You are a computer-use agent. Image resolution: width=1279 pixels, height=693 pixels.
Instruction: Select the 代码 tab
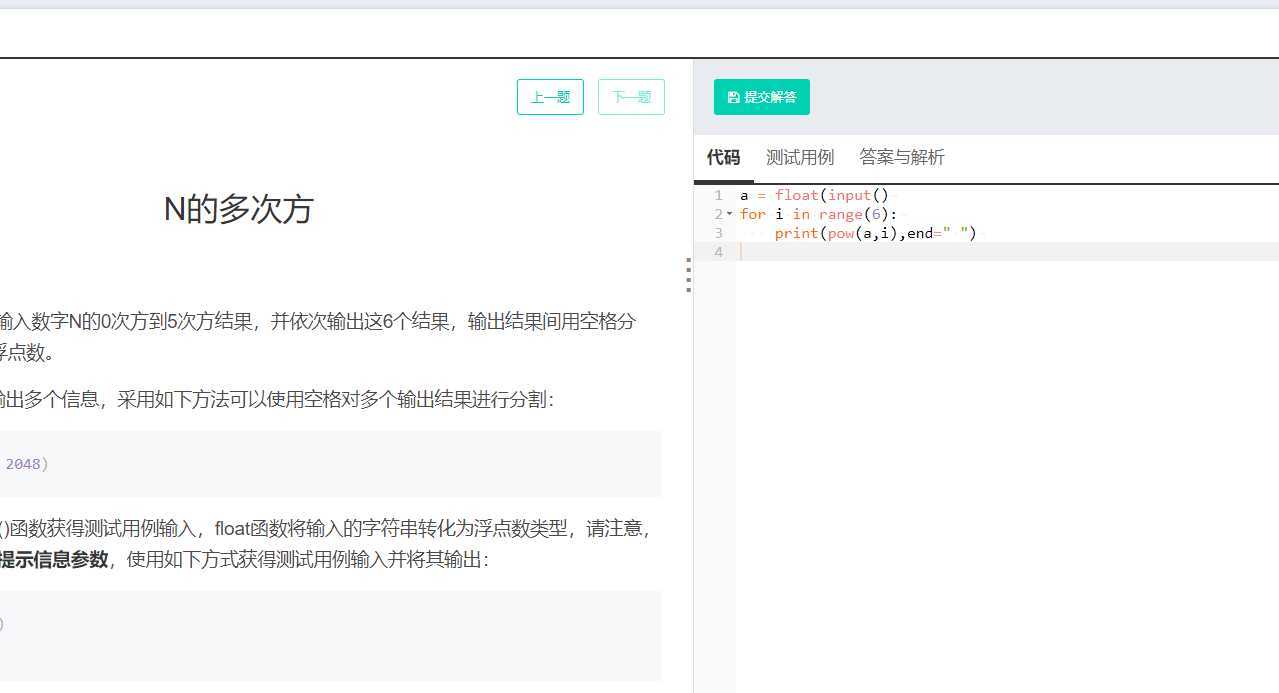click(723, 157)
